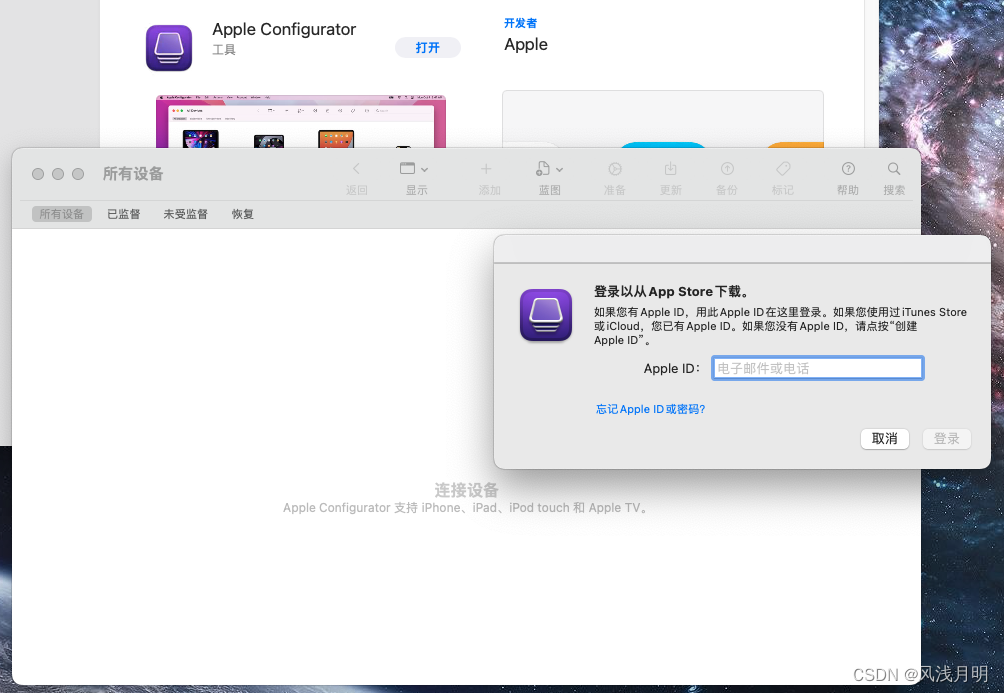Viewport: 1004px width, 693px height.
Task: Click the 备份 backup toolbar icon
Action: coord(727,169)
